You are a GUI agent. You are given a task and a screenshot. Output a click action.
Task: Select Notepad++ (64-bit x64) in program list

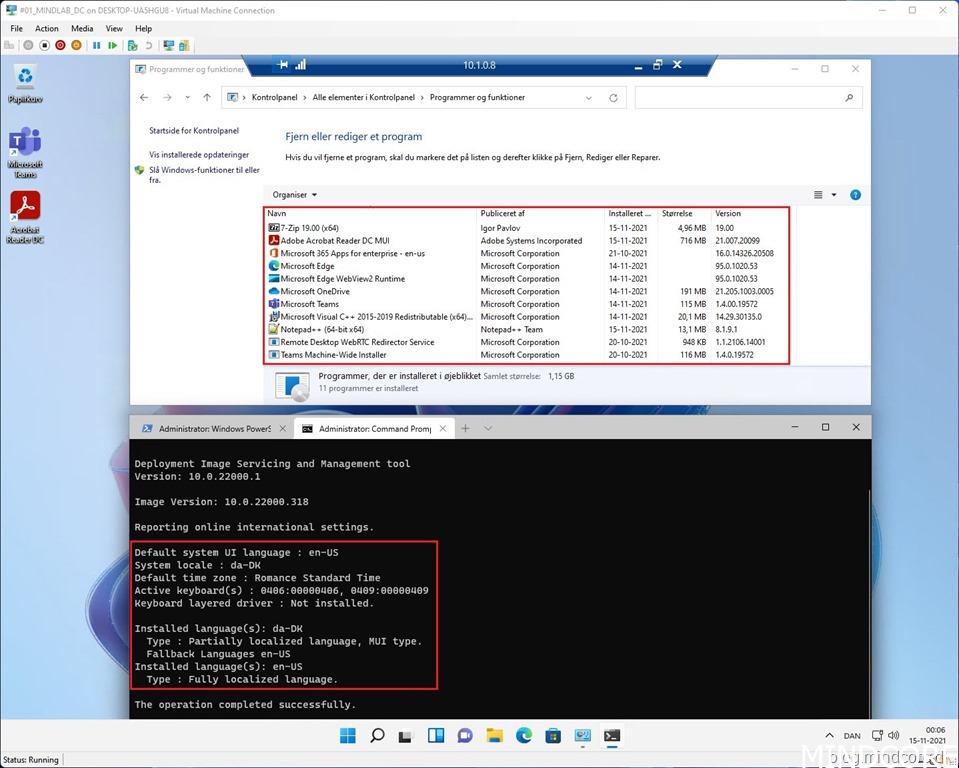322,329
